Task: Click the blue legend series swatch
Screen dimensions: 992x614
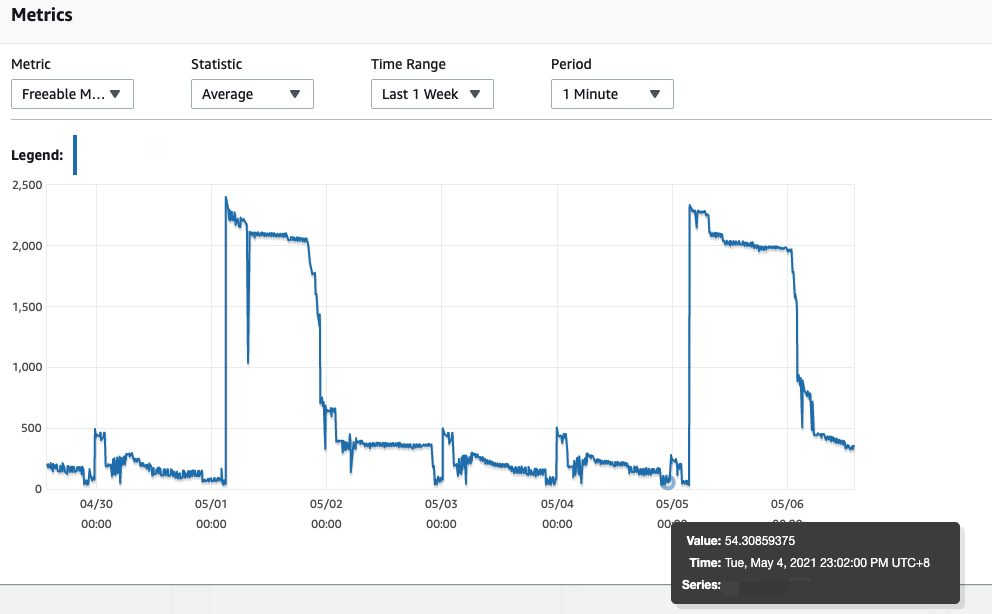Action: tap(75, 155)
